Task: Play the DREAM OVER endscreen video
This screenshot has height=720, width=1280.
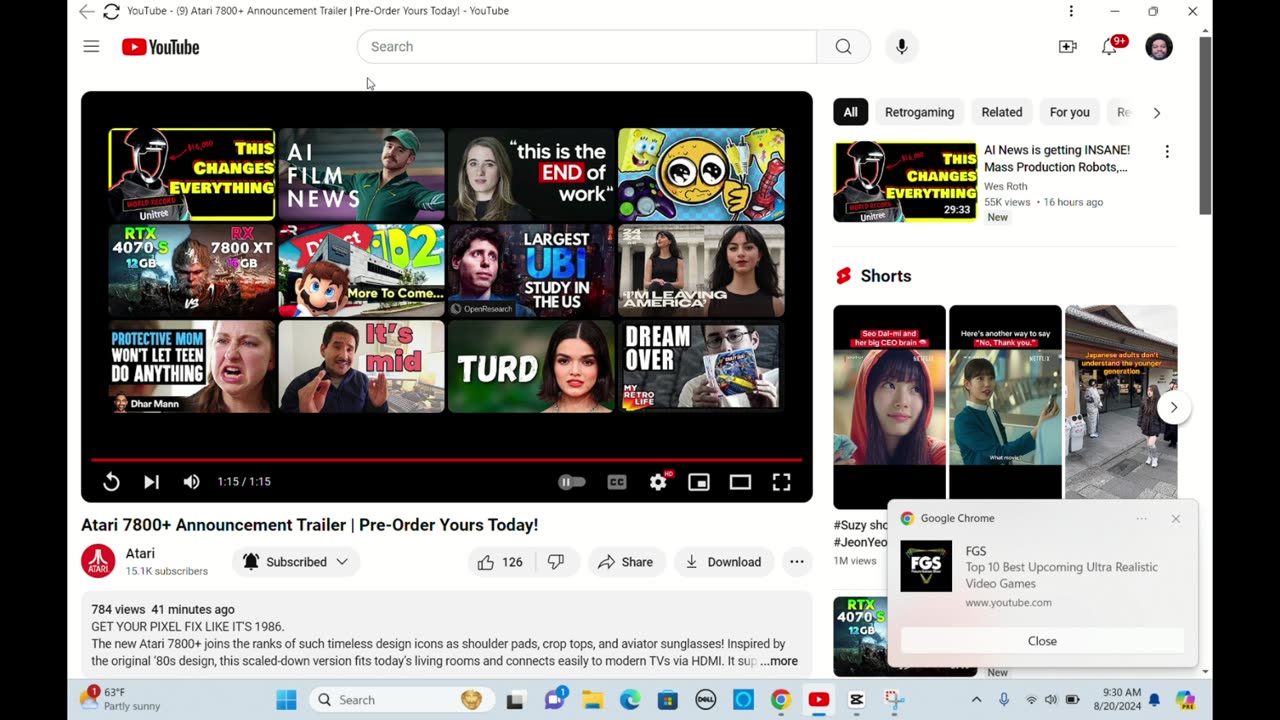Action: pos(701,366)
